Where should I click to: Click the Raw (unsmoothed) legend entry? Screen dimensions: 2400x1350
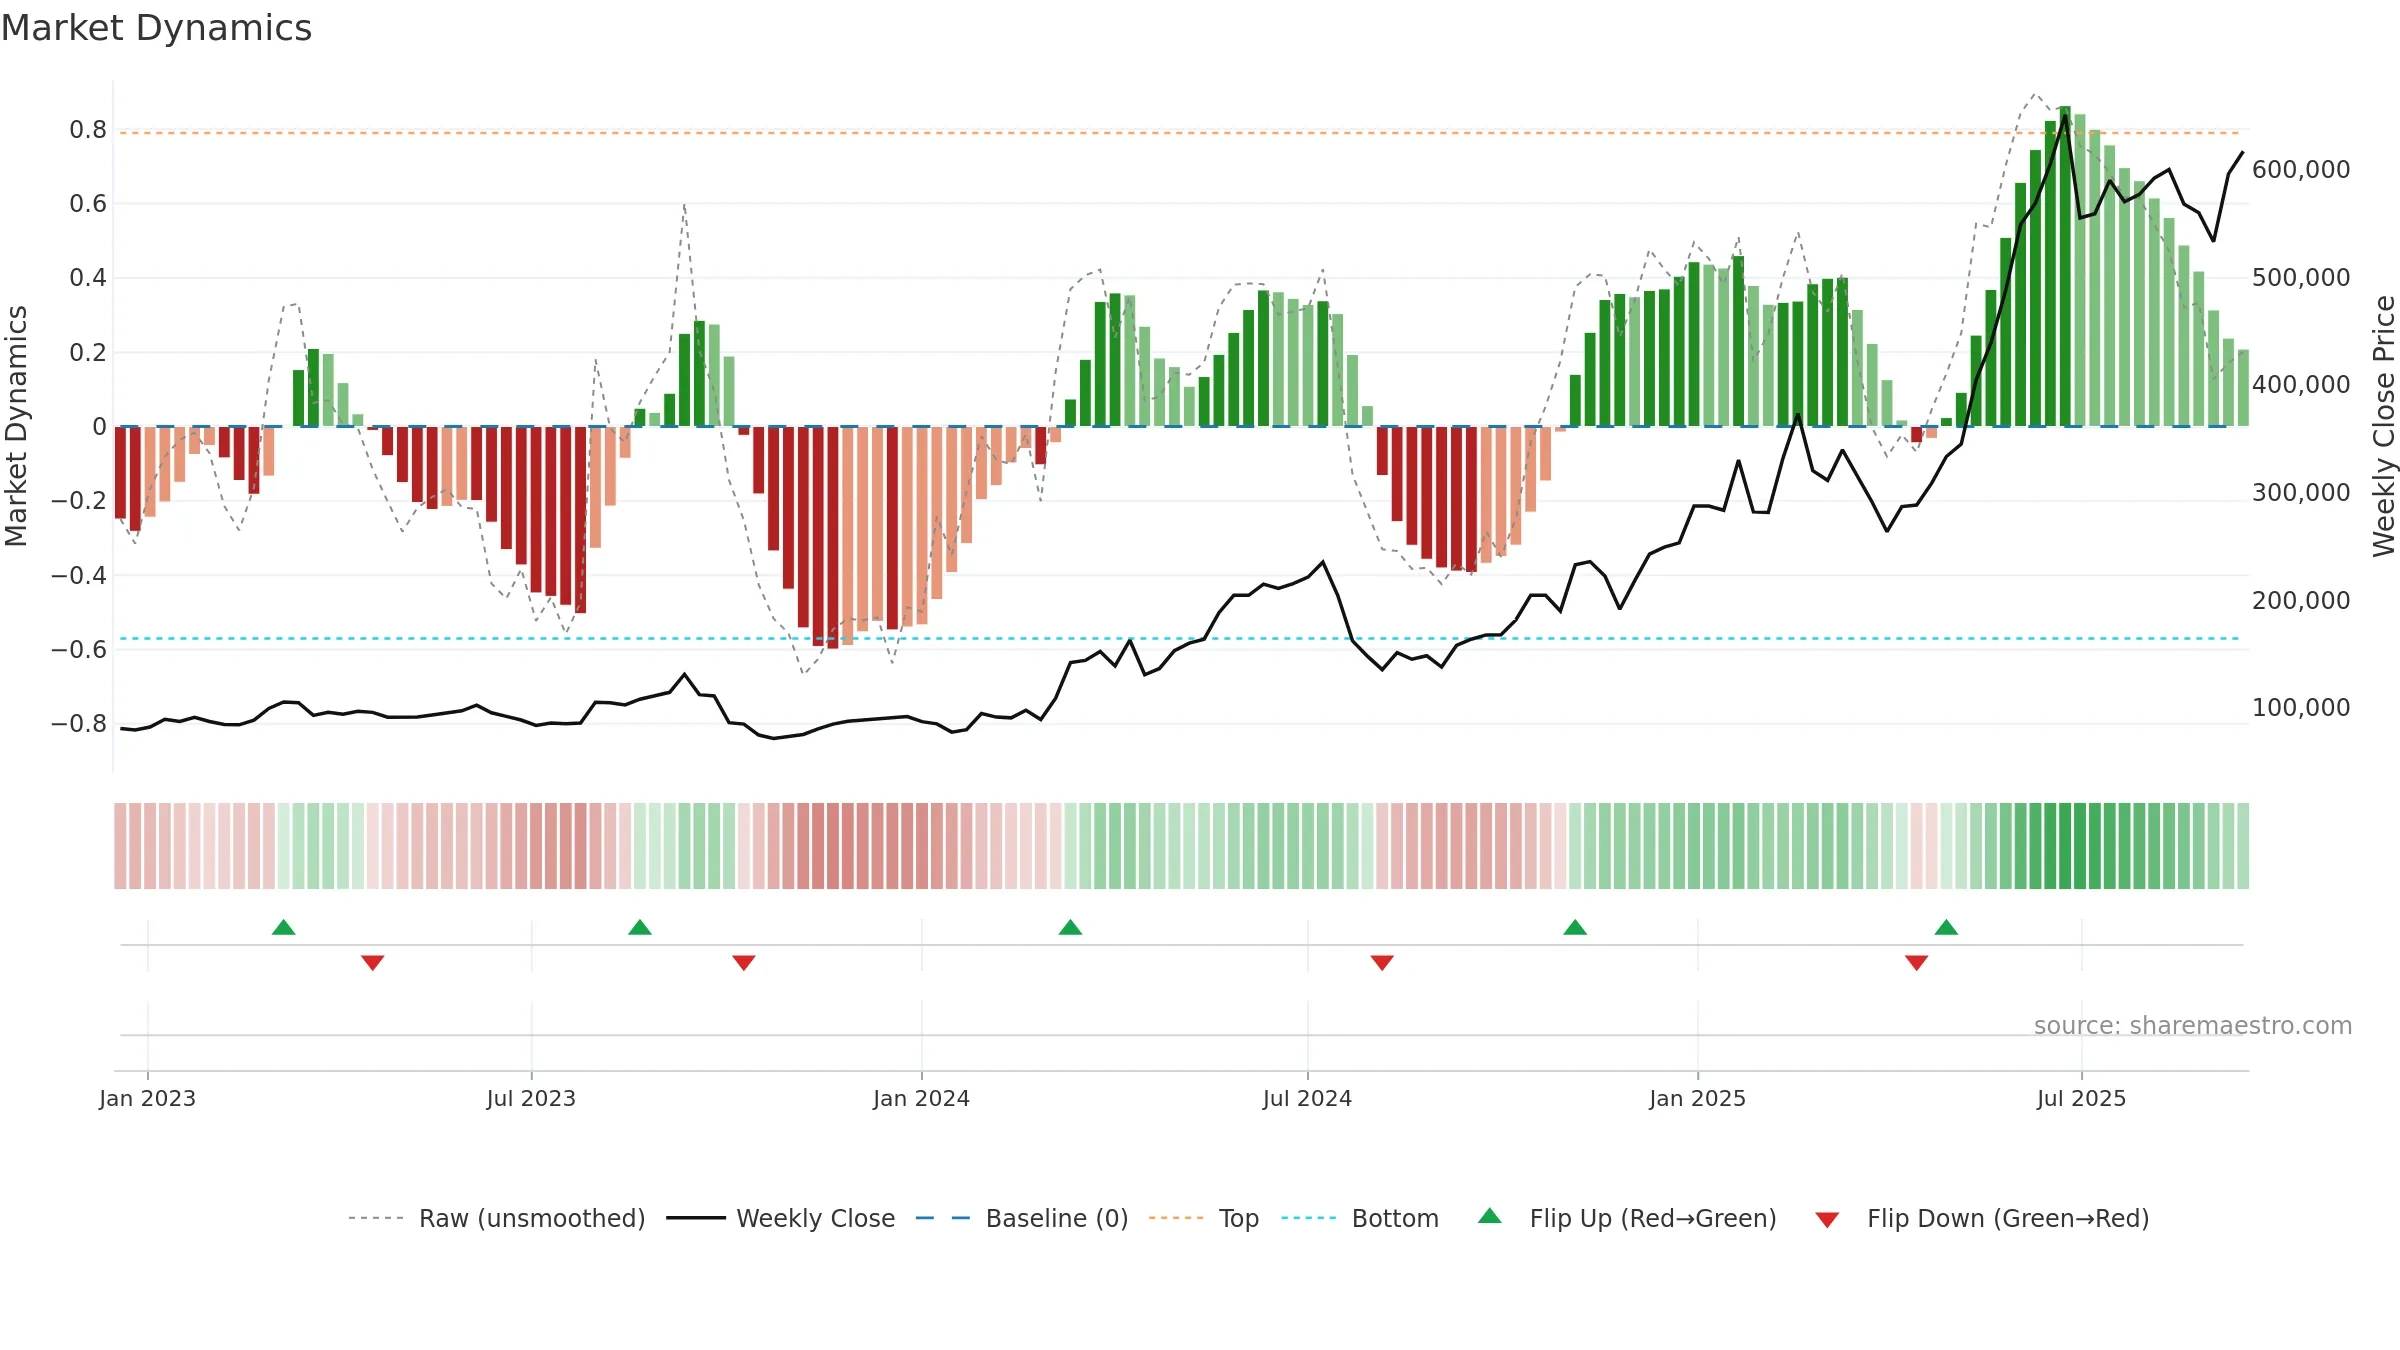(497, 1218)
